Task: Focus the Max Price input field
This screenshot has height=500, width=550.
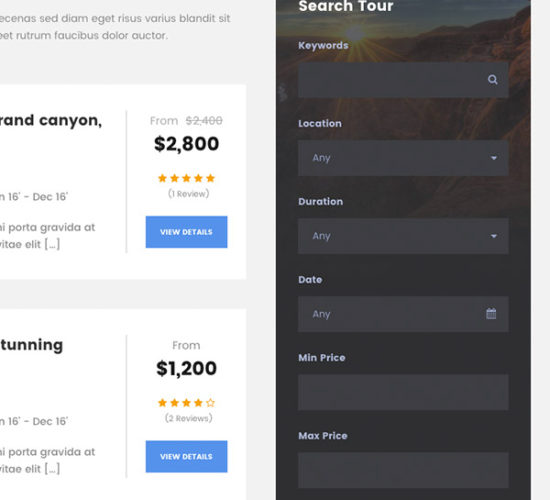Action: pyautogui.click(x=403, y=470)
